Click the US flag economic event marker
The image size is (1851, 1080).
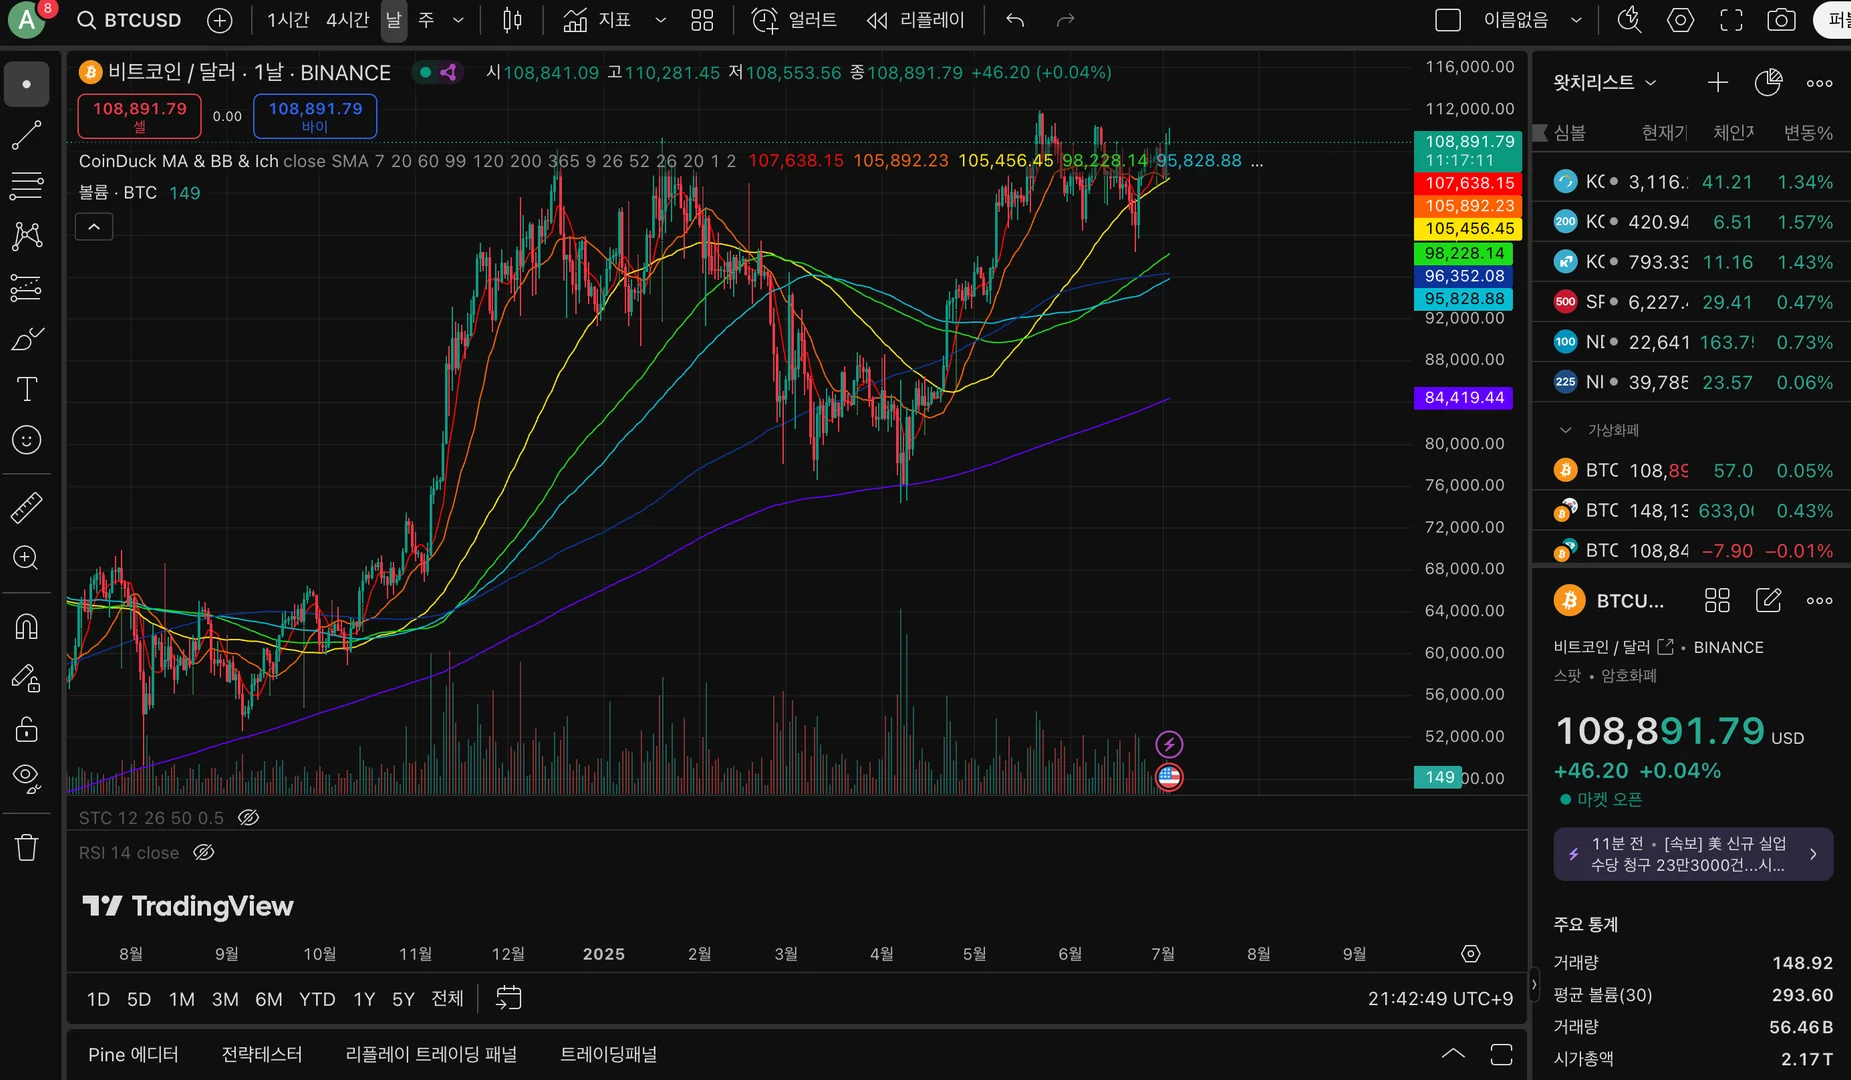[1169, 777]
